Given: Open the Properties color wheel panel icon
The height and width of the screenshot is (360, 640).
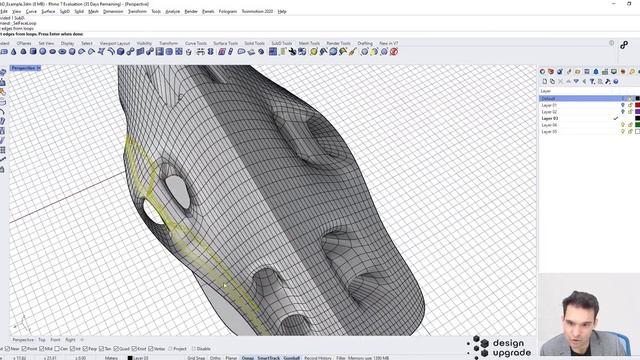Looking at the screenshot, I should (x=542, y=71).
